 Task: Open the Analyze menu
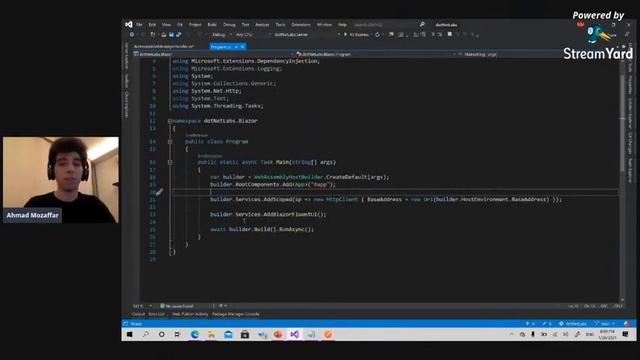262,25
